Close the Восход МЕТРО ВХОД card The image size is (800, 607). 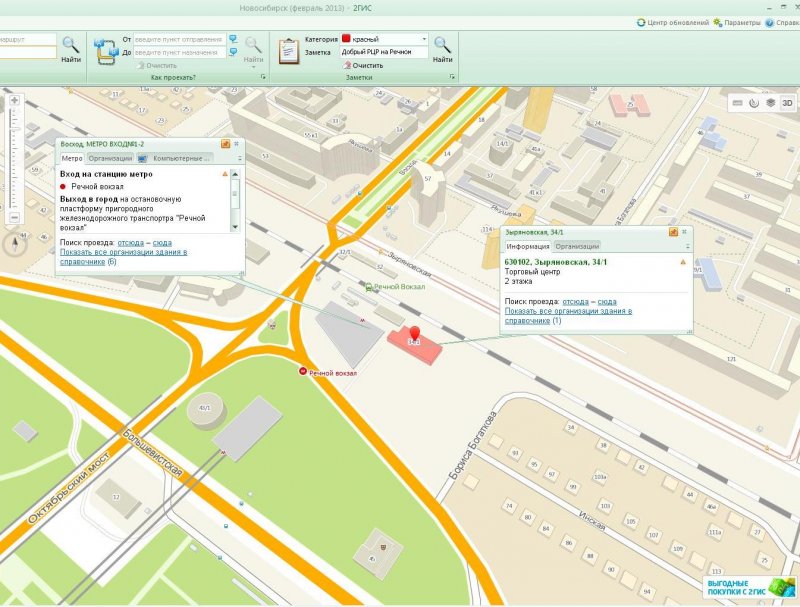pyautogui.click(x=236, y=144)
